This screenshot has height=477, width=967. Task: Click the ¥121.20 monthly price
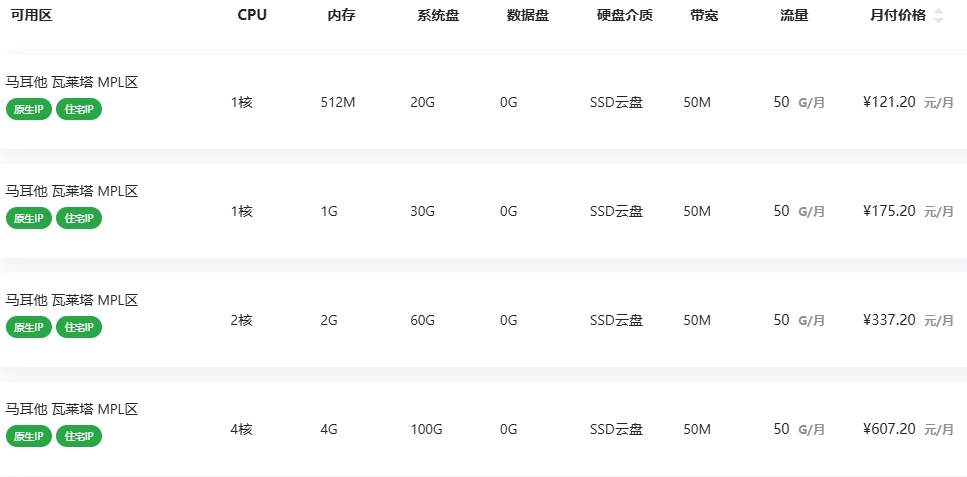[889, 101]
